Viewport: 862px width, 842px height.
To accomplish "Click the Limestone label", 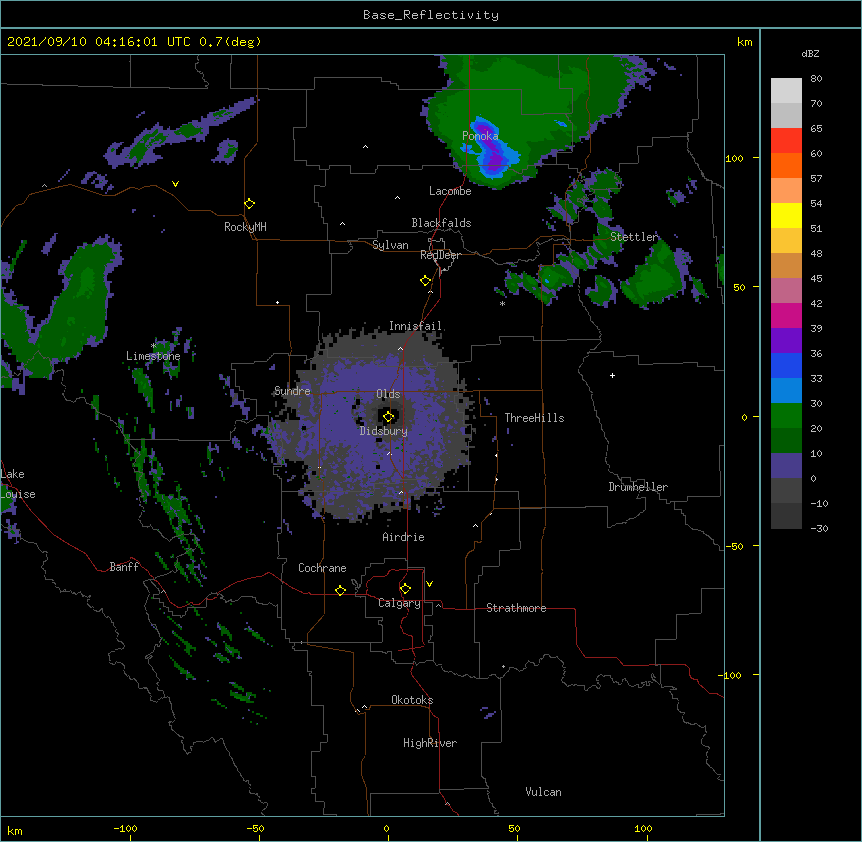I will (x=153, y=356).
